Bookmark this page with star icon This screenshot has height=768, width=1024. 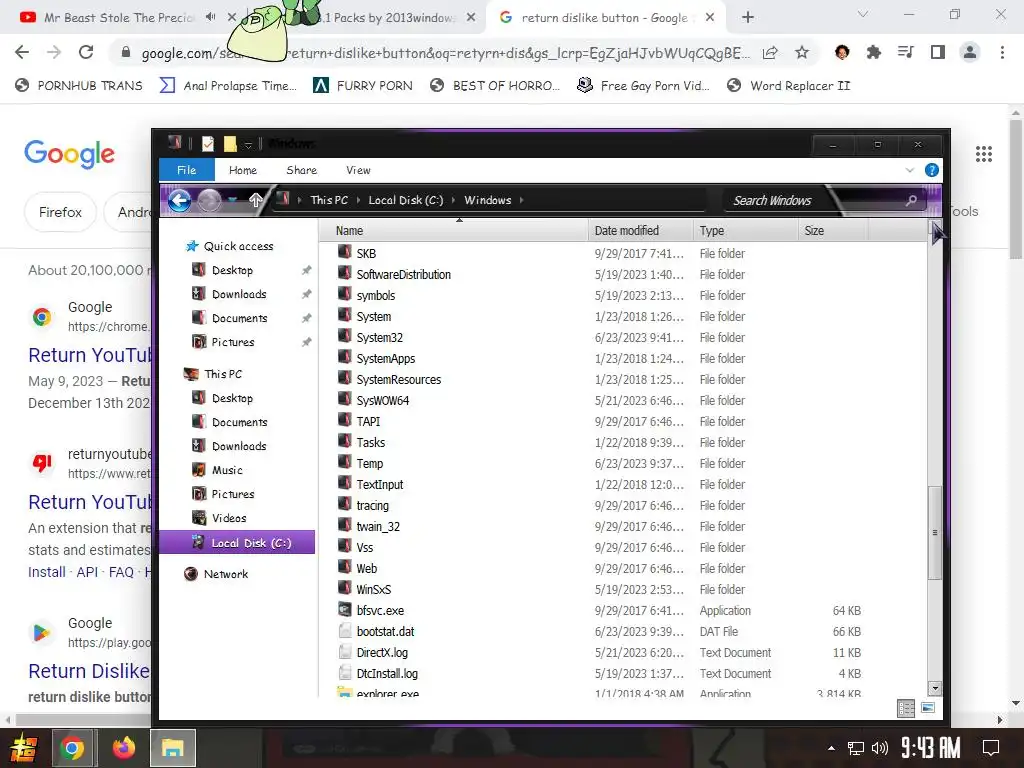tap(802, 52)
